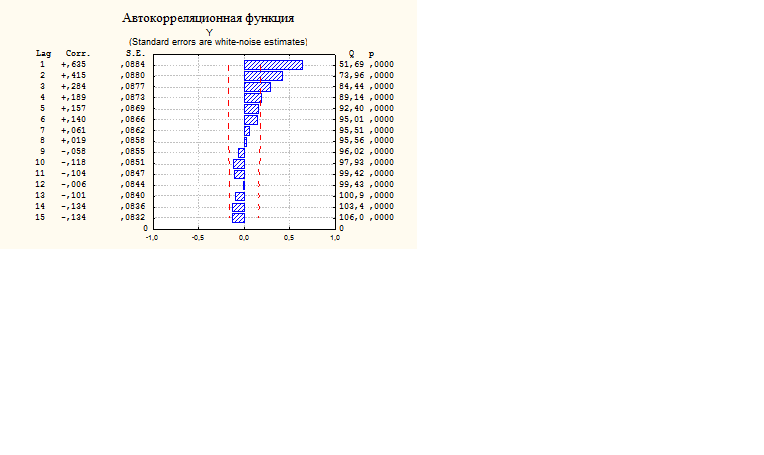
Task: Pick the correlation value "+,284"
Action: point(74,86)
